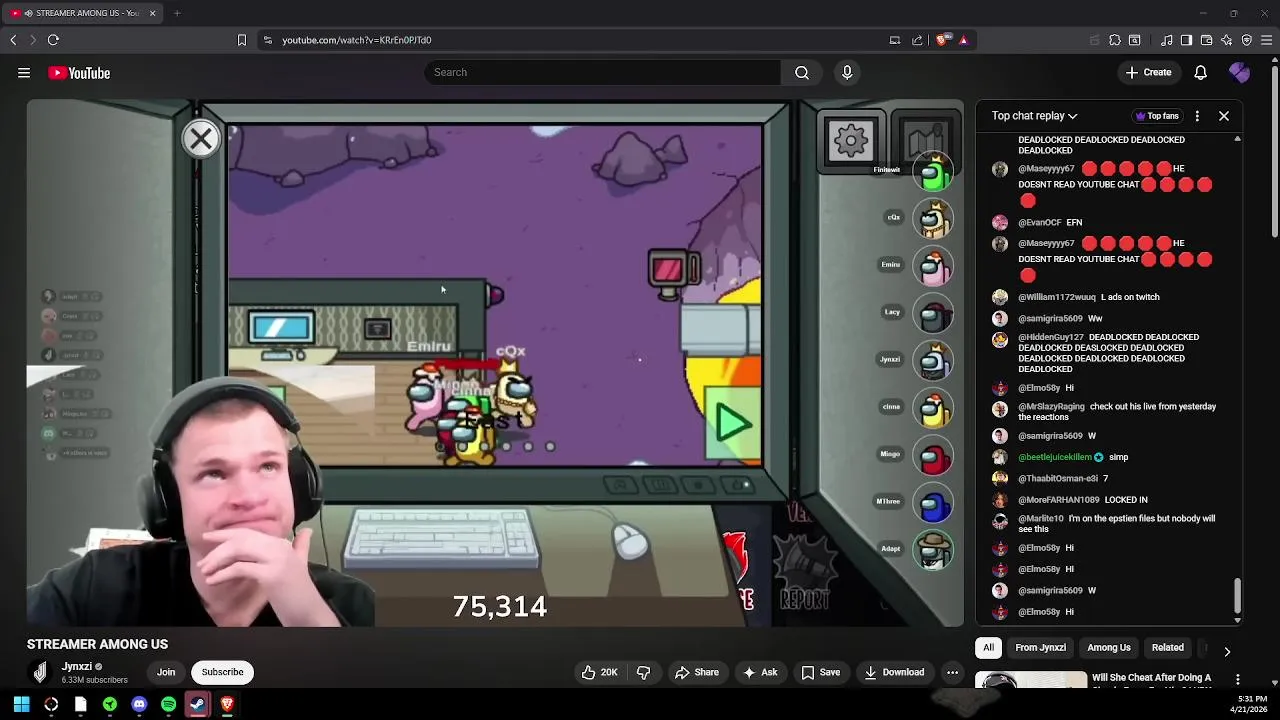Dislike the video
The width and height of the screenshot is (1280, 720).
pyautogui.click(x=643, y=672)
